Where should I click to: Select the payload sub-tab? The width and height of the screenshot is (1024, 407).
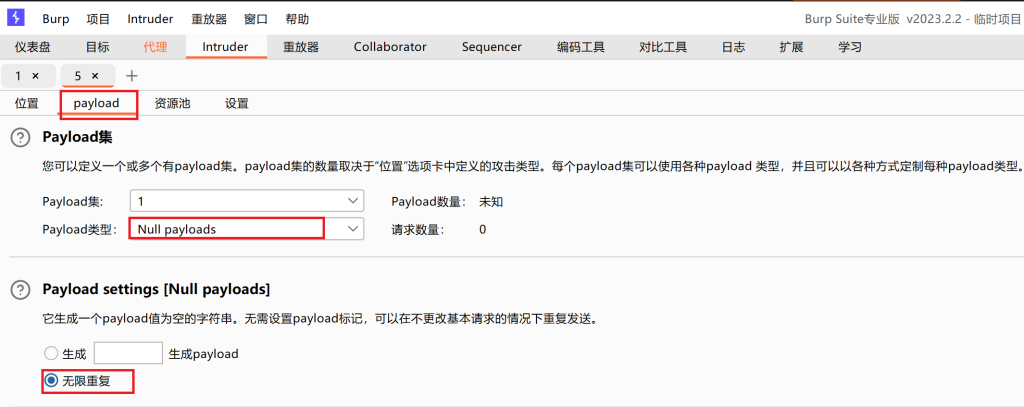tap(97, 103)
